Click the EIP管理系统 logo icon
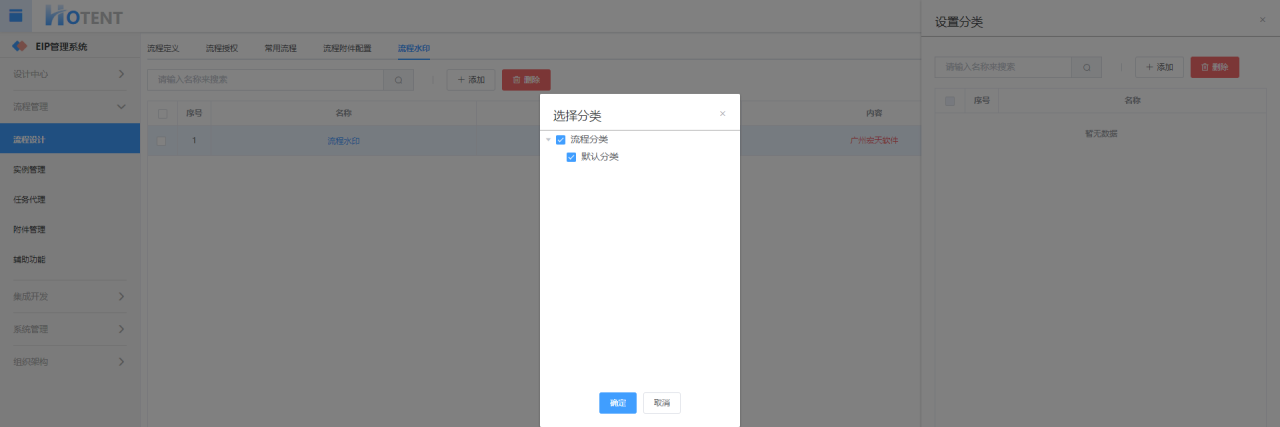This screenshot has width=1280, height=427. click(18, 47)
